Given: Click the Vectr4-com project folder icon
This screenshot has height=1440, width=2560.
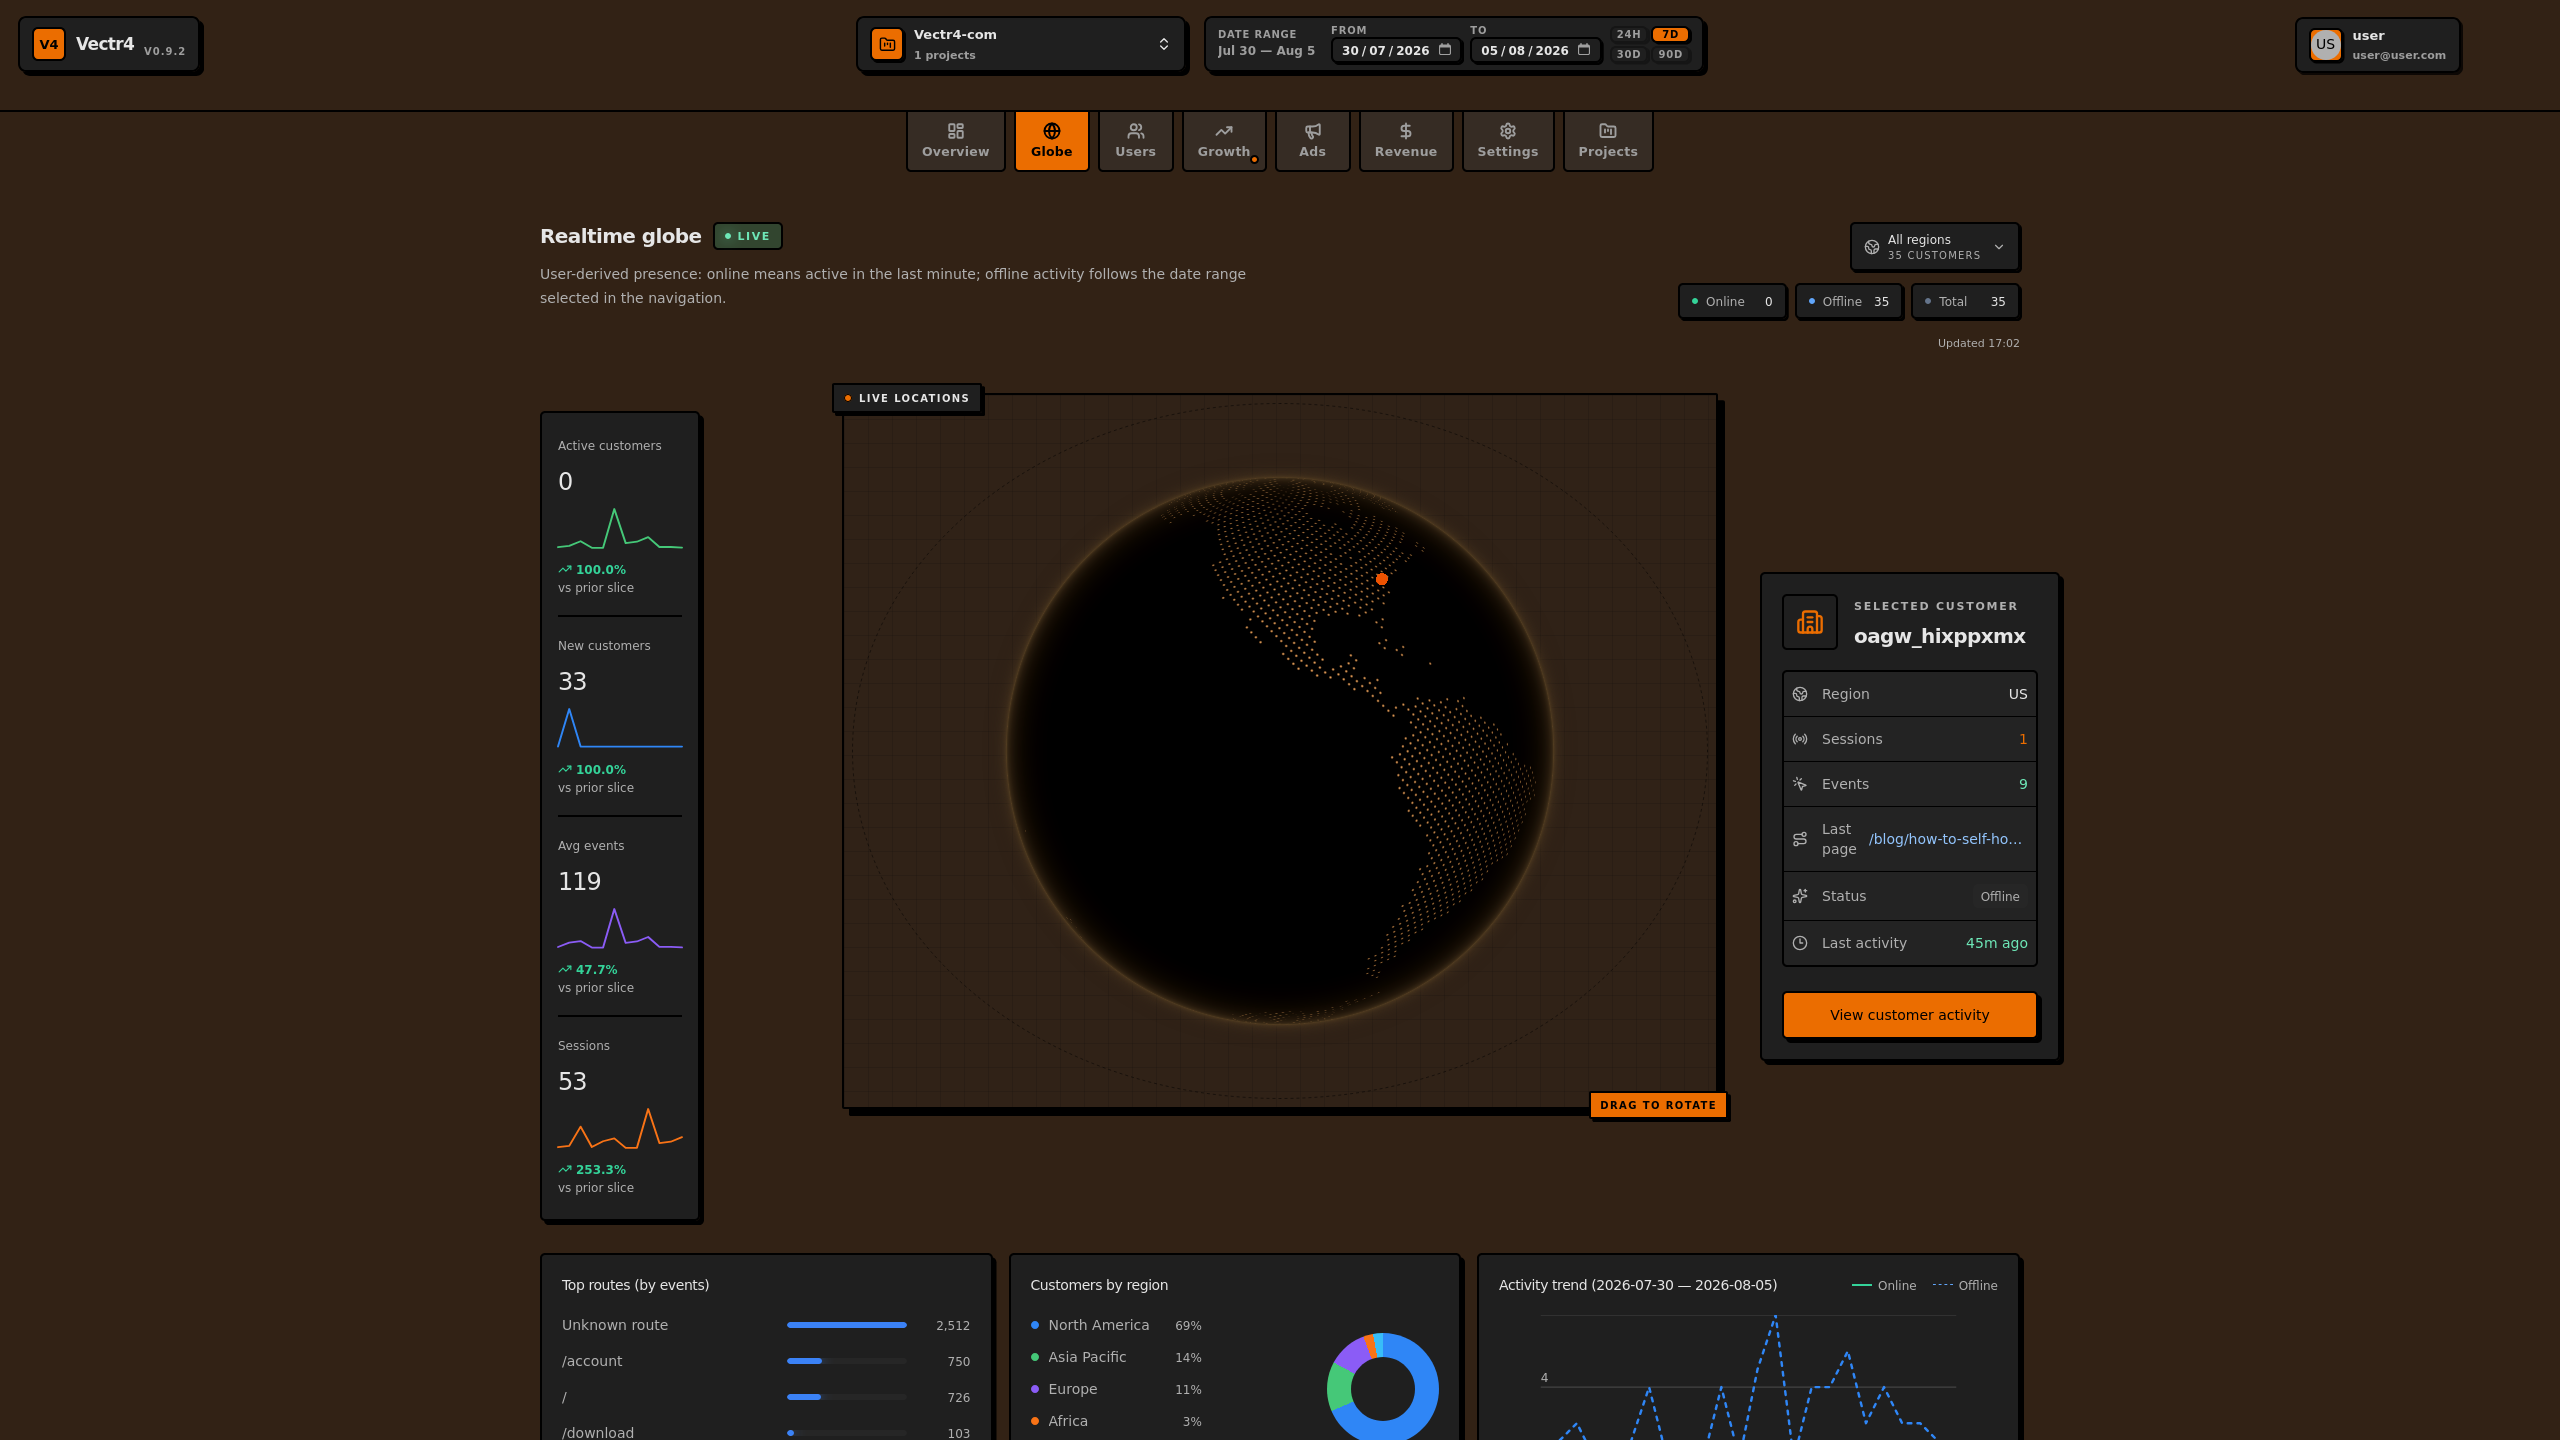Looking at the screenshot, I should pos(887,44).
